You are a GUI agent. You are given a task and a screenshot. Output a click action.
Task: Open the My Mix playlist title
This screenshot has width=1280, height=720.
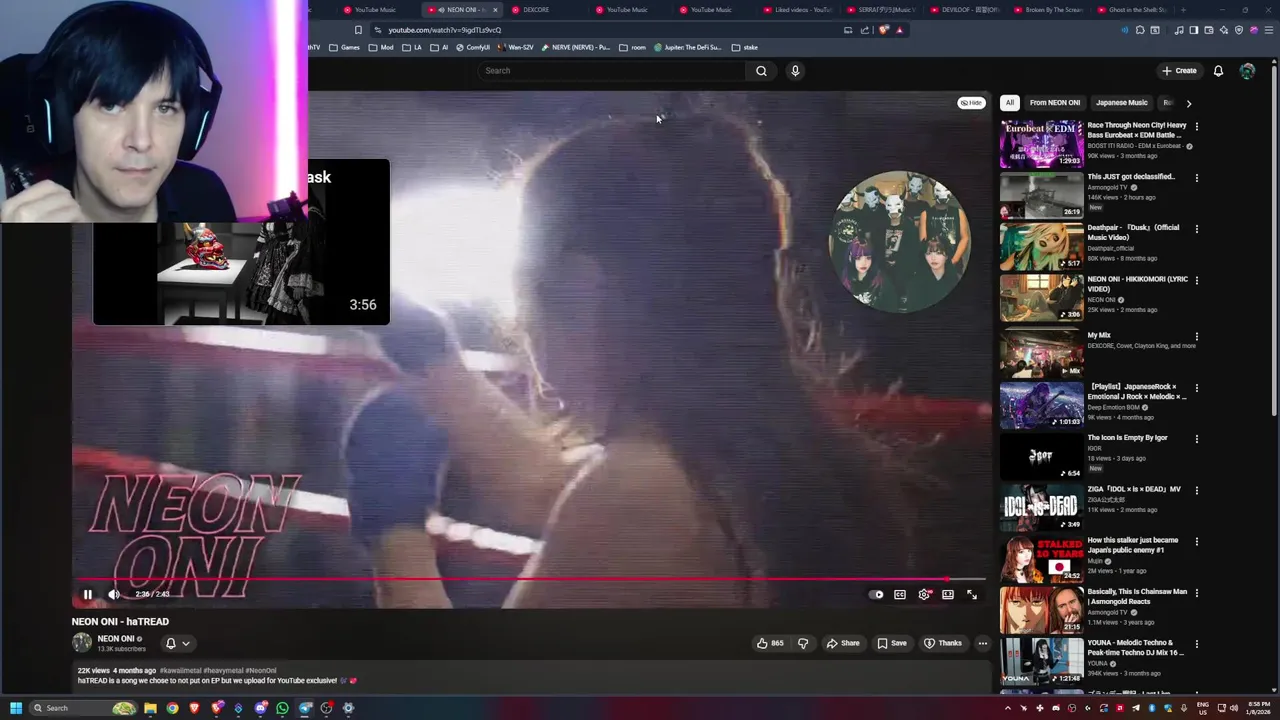1099,336
